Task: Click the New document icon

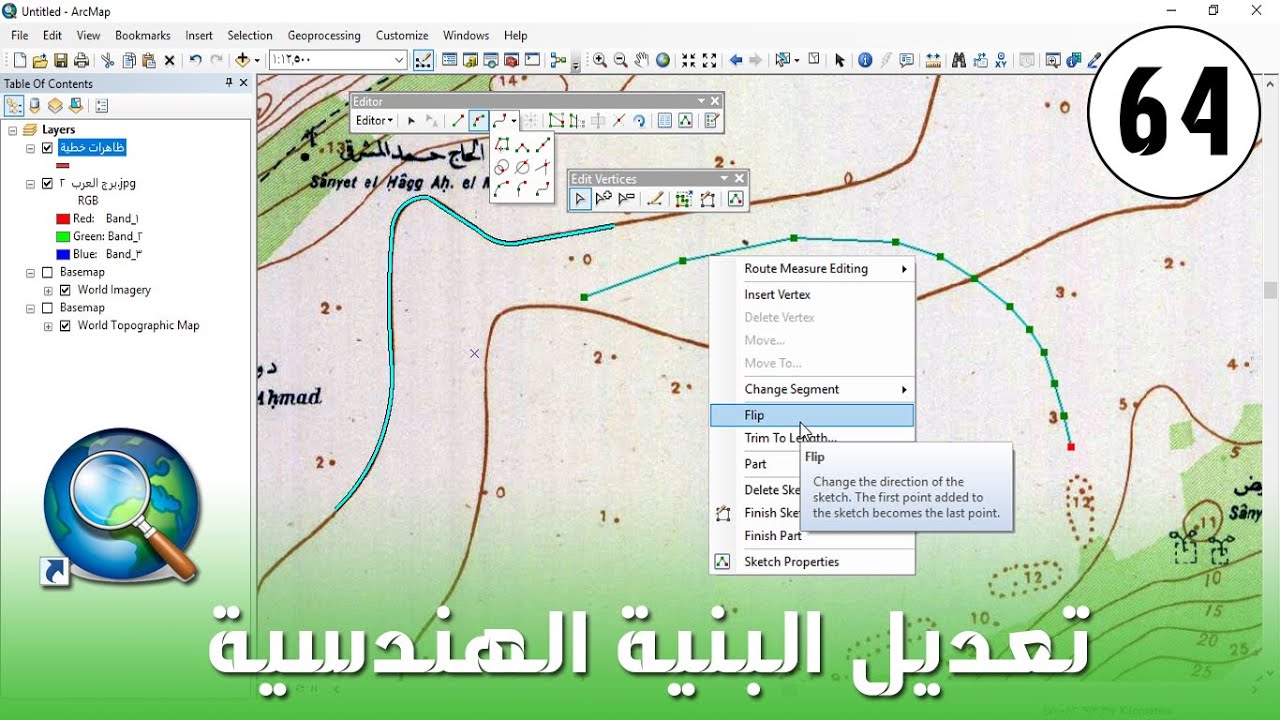Action: click(20, 60)
